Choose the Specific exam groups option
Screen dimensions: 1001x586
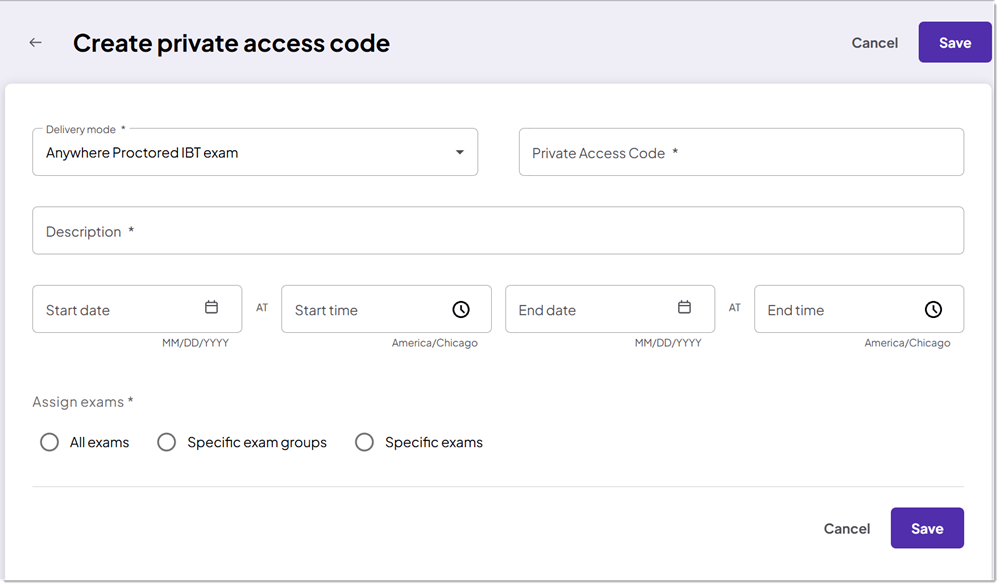[x=167, y=442]
